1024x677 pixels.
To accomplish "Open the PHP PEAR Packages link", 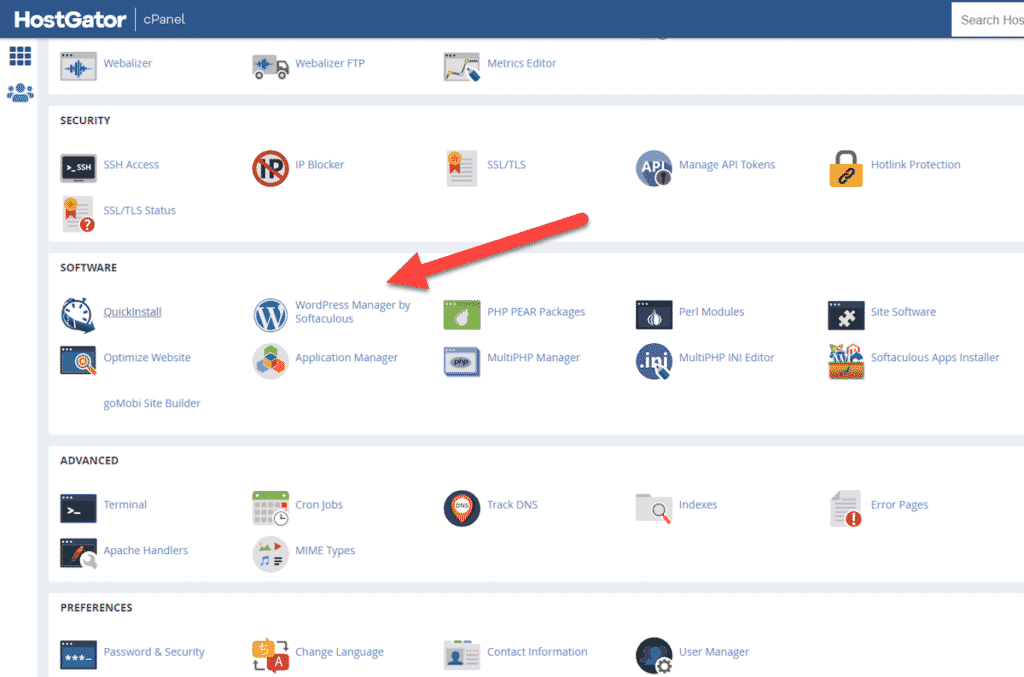I will 536,312.
